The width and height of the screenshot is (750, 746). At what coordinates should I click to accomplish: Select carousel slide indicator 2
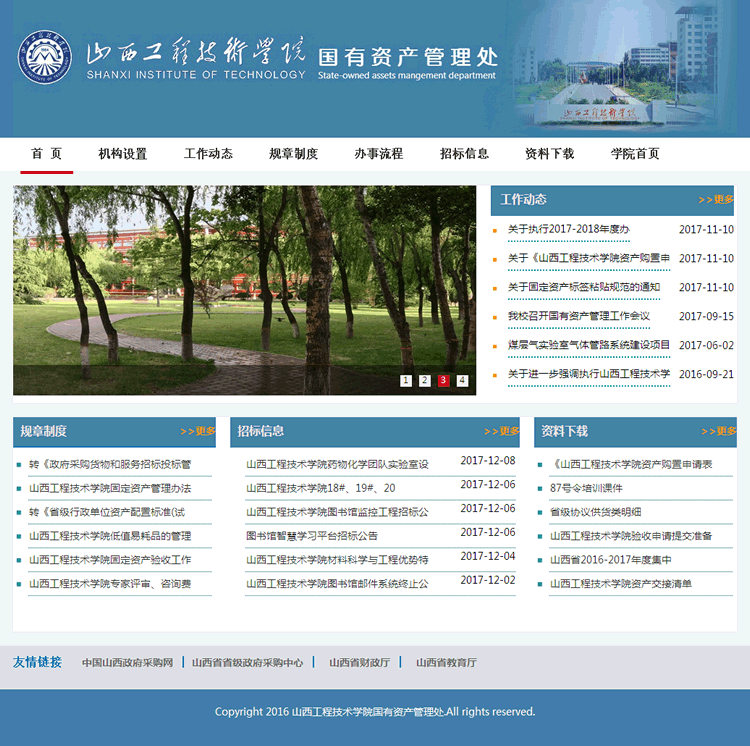point(425,380)
